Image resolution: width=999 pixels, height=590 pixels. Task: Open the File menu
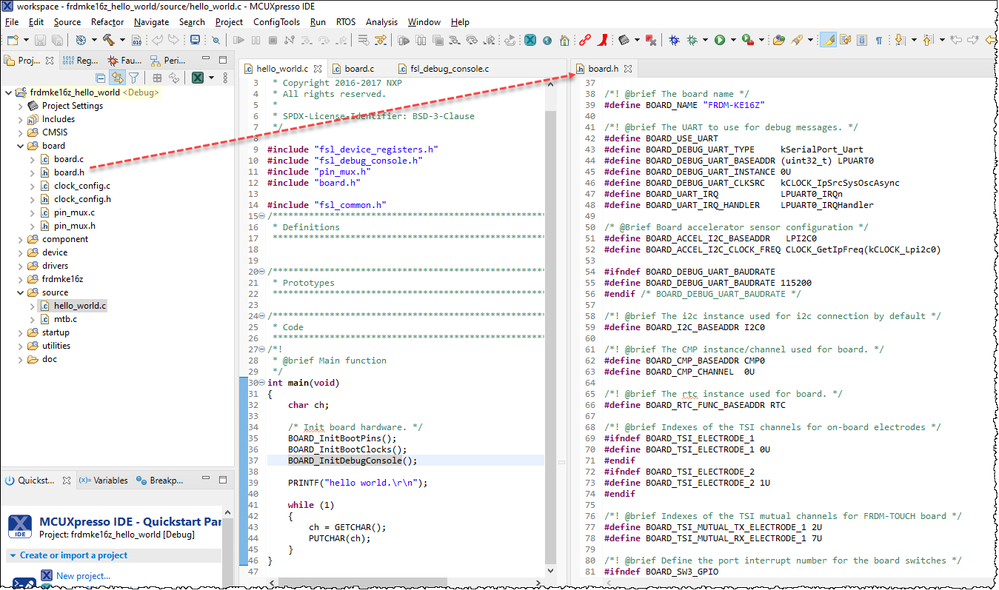[11, 22]
